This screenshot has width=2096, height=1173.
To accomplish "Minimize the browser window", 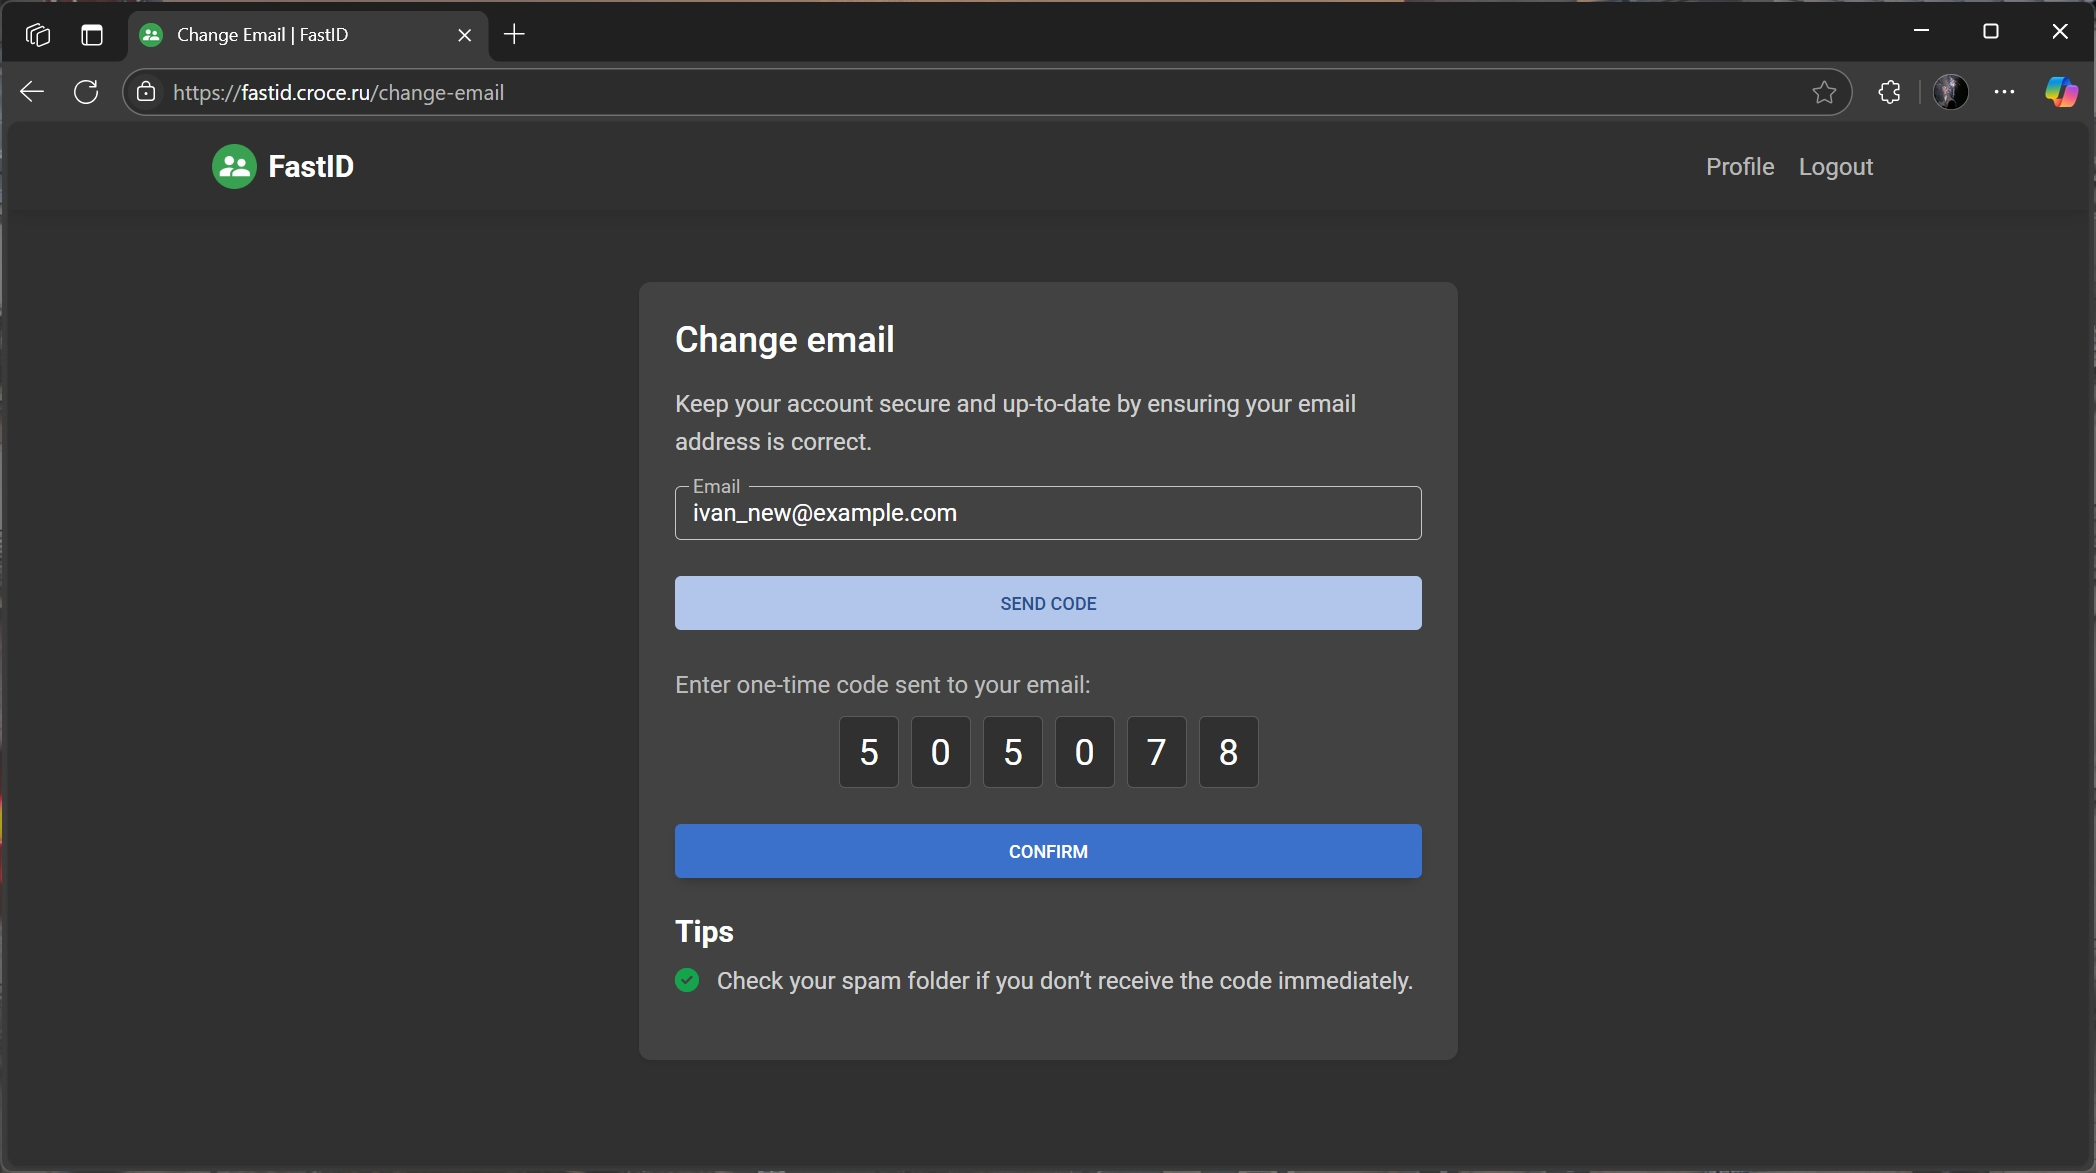I will [1921, 31].
